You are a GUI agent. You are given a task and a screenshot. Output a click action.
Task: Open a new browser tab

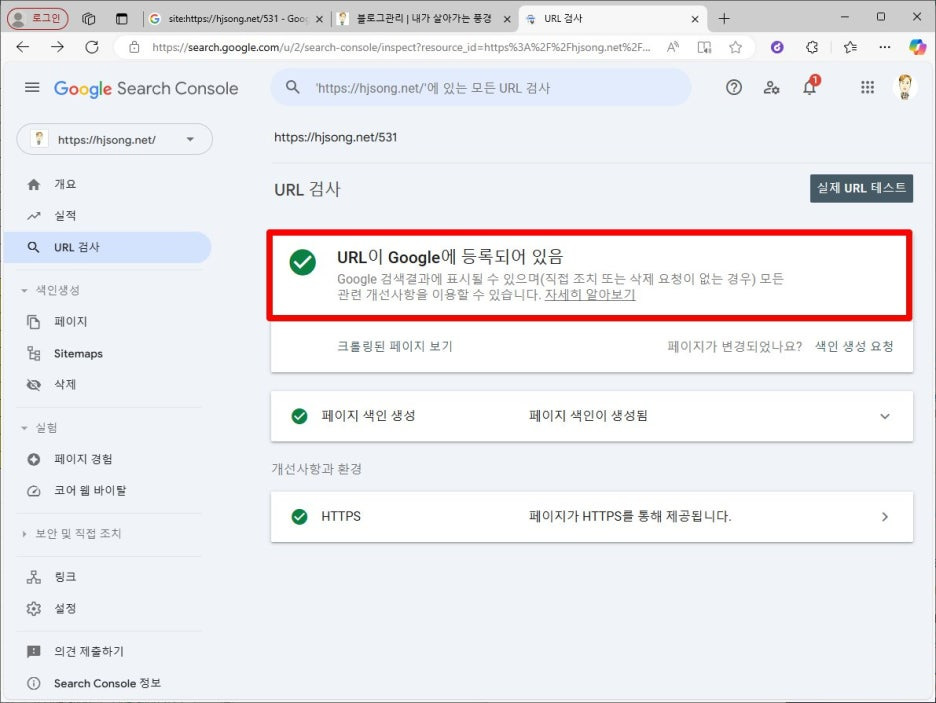click(x=724, y=19)
